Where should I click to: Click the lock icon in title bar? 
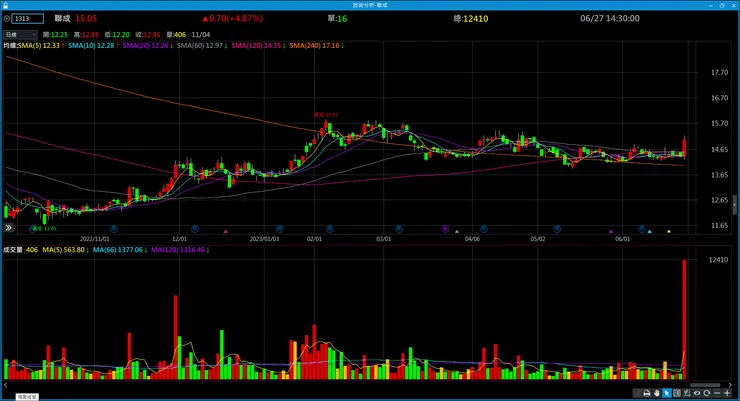[6, 5]
